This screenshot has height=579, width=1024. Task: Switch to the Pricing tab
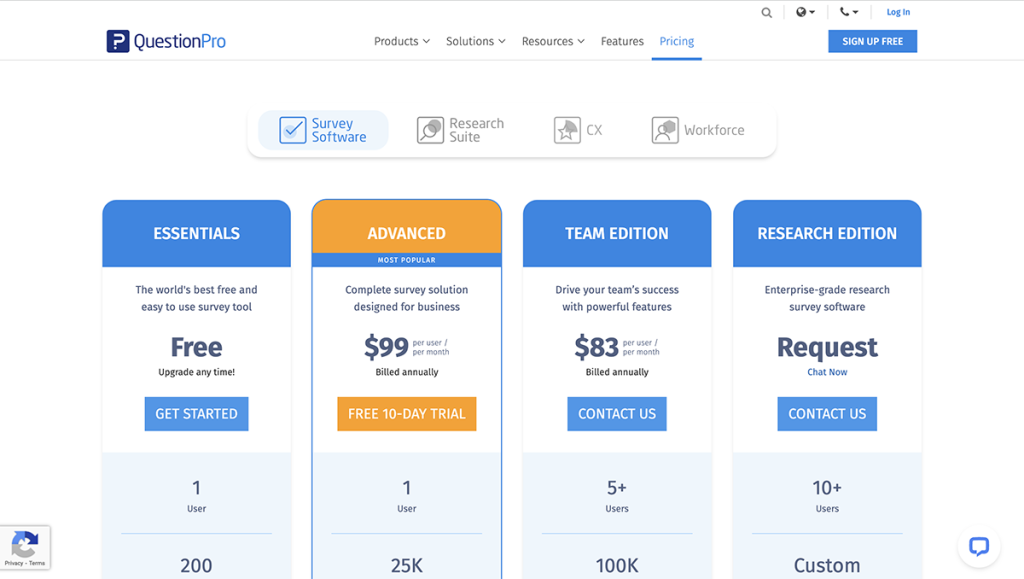[x=676, y=41]
